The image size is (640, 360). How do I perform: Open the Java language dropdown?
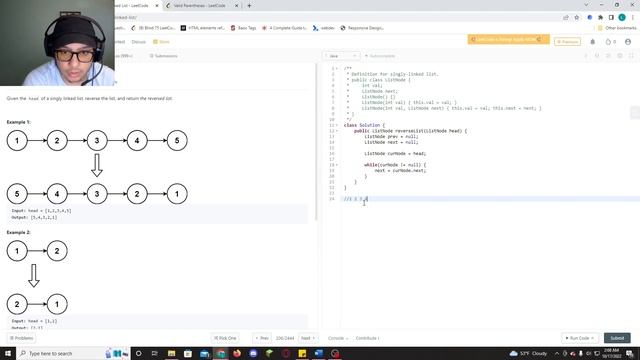(x=341, y=56)
